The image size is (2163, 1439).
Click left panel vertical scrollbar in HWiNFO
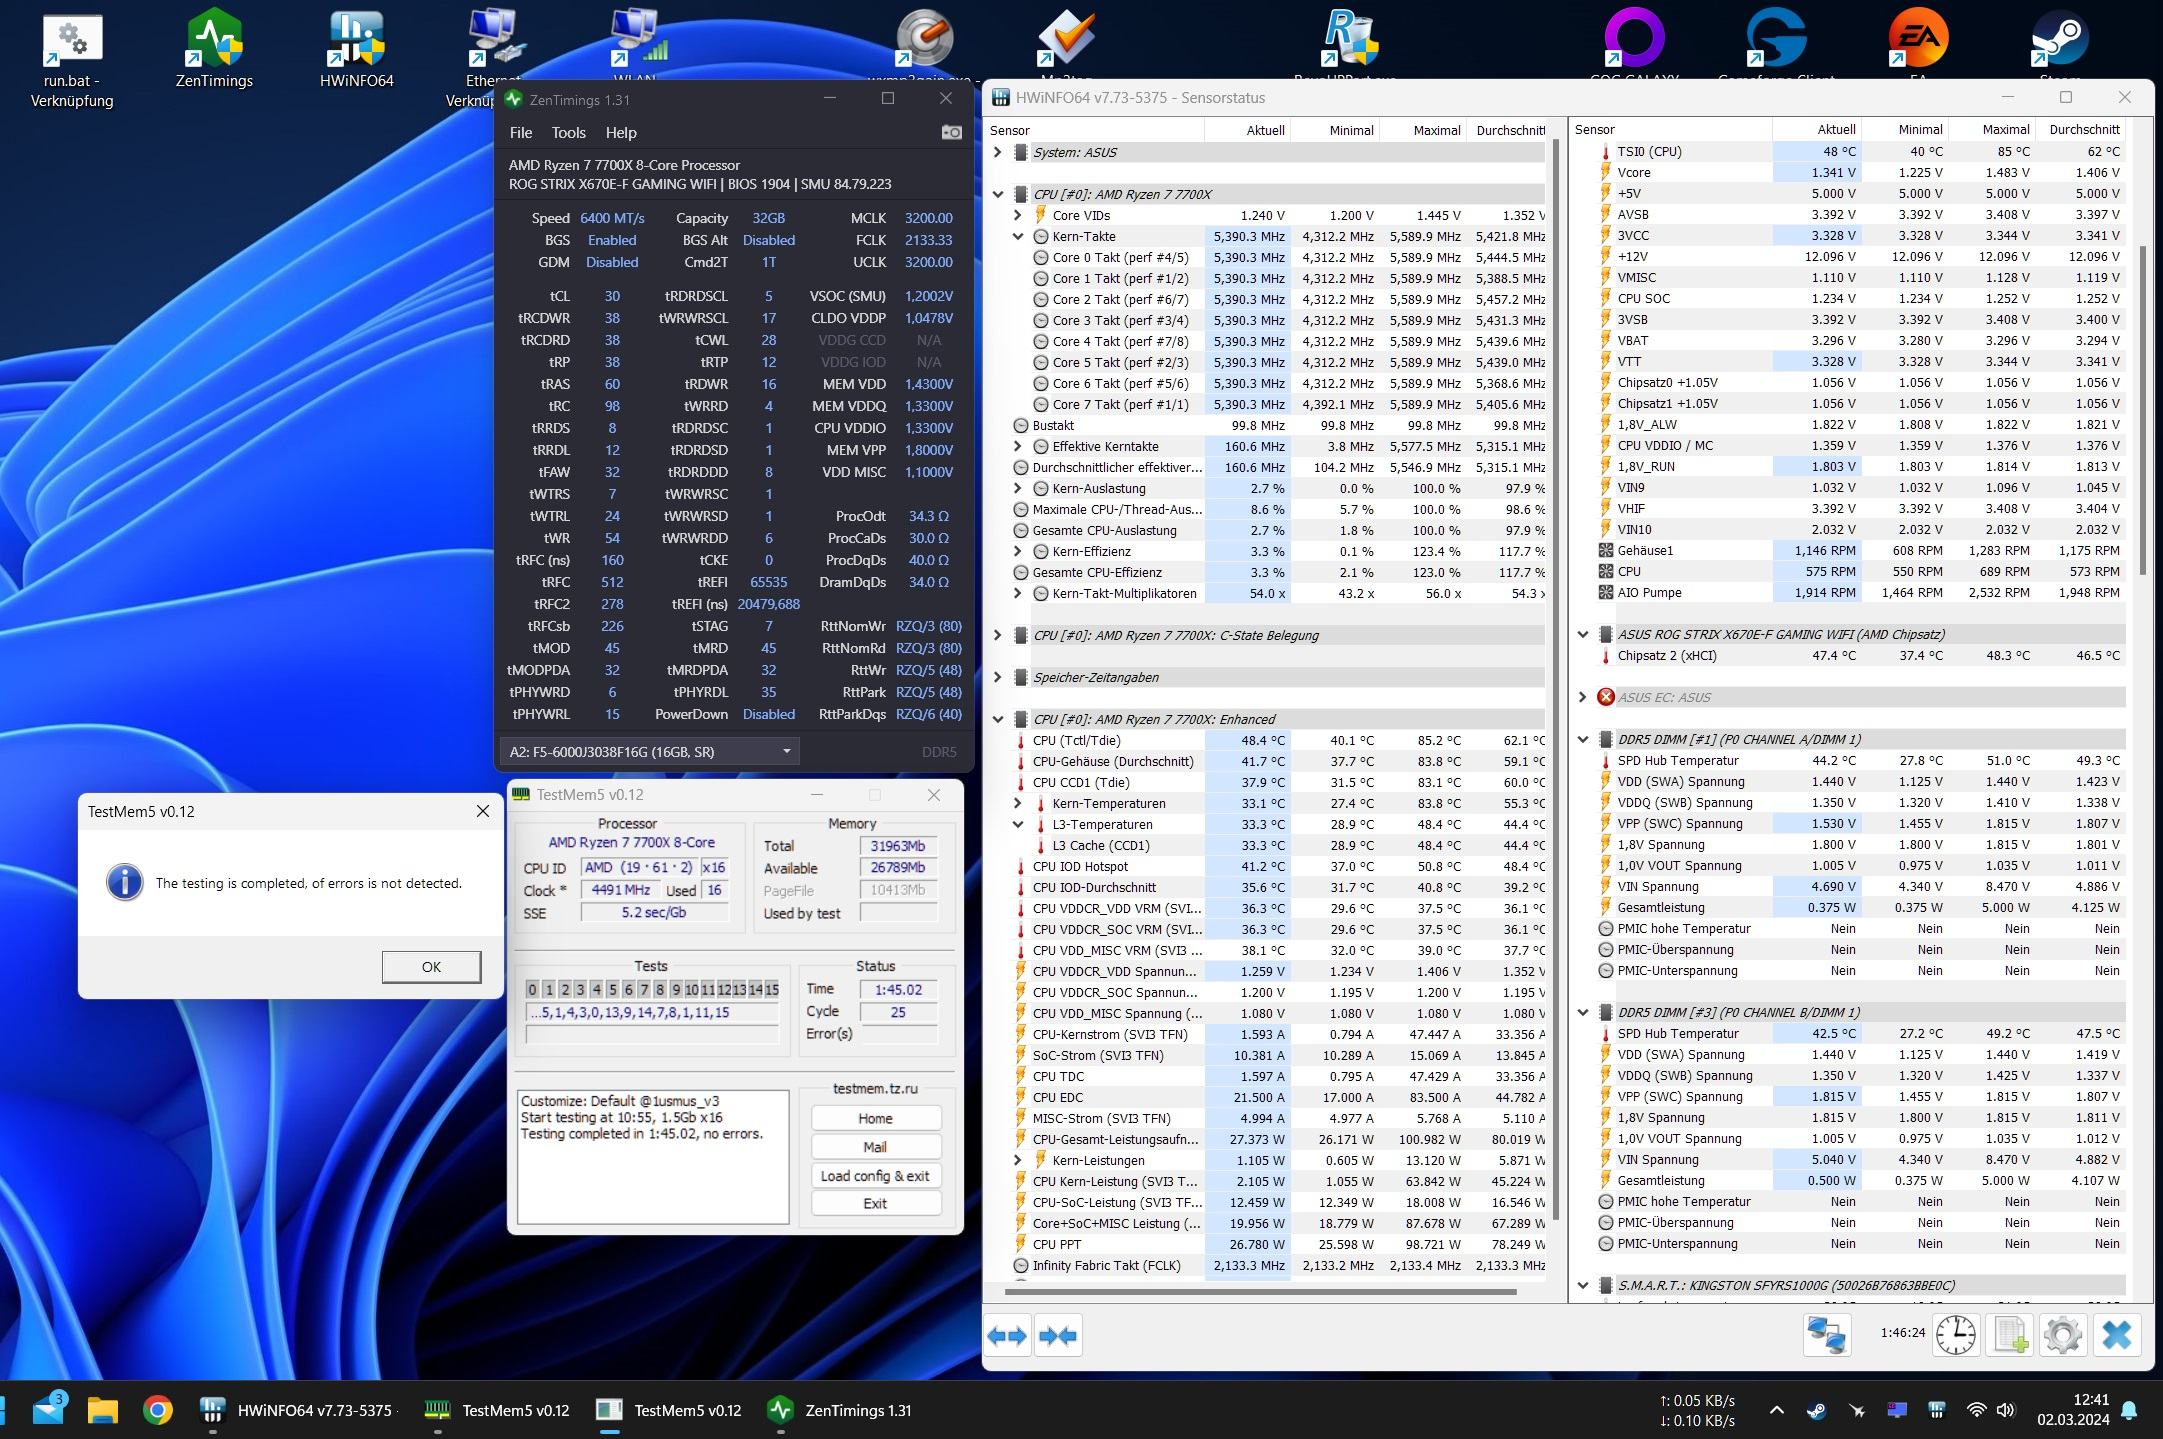[x=1555, y=680]
